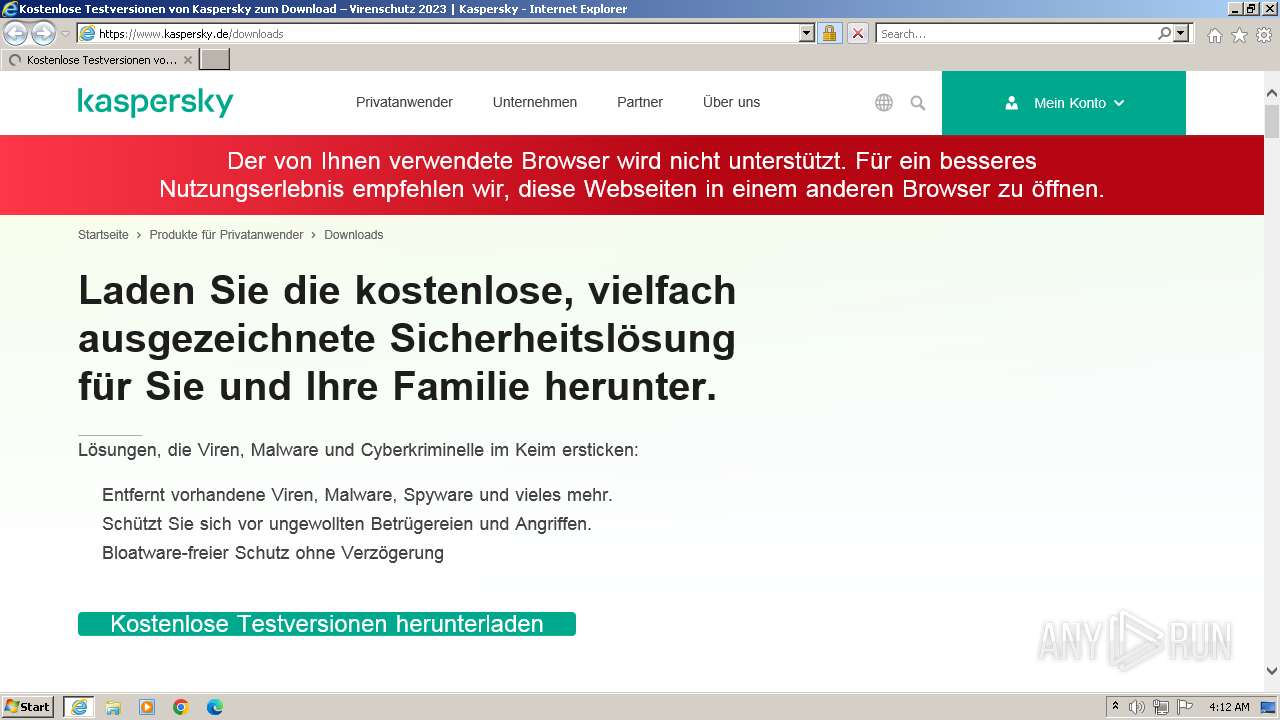Click the Downloads breadcrumb
Viewport: 1280px width, 720px height.
(x=353, y=235)
